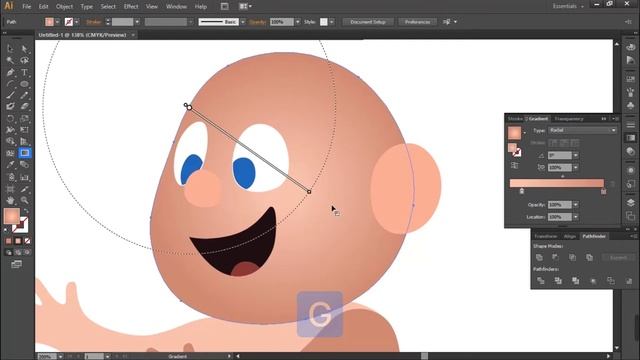Click the Trim pathfinder icon

tap(558, 281)
